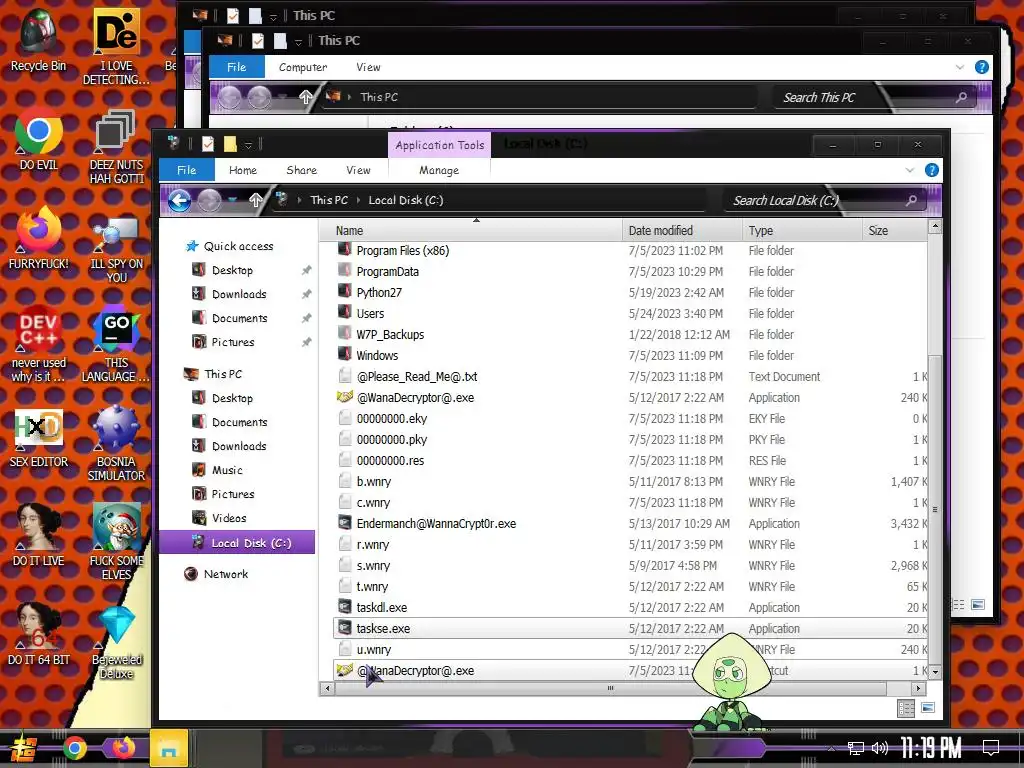Image resolution: width=1024 pixels, height=768 pixels.
Task: Open the File tab in Local Disk window
Action: [187, 170]
